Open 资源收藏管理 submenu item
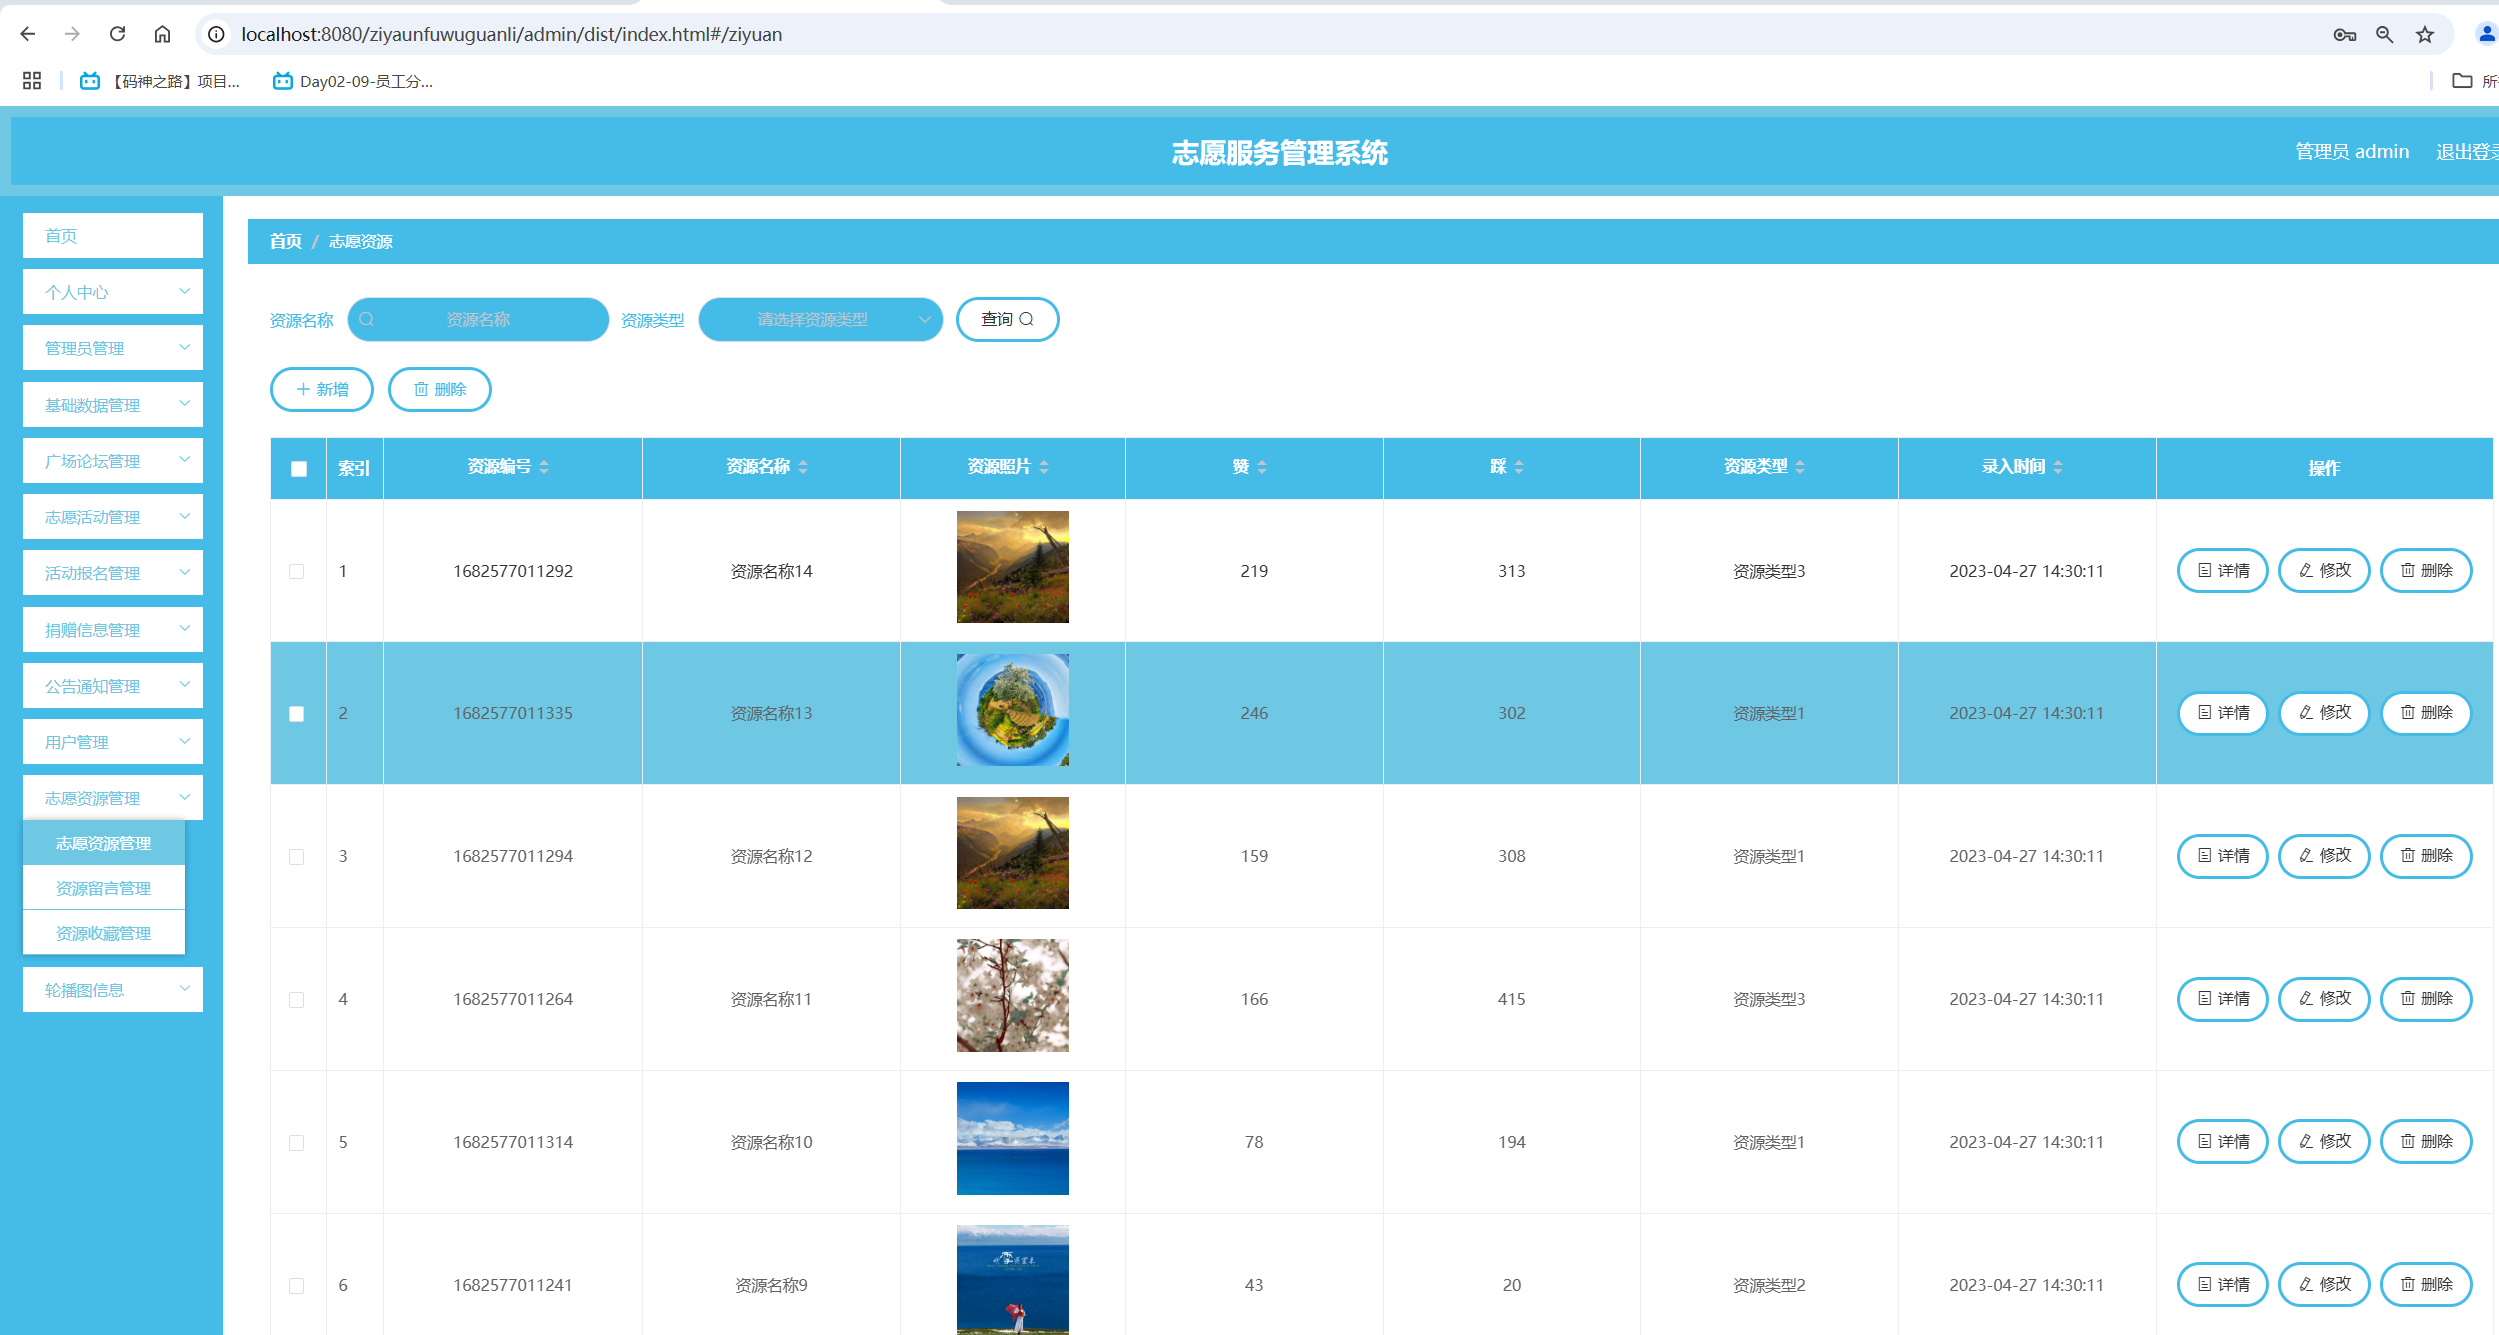This screenshot has width=2499, height=1335. tap(104, 933)
